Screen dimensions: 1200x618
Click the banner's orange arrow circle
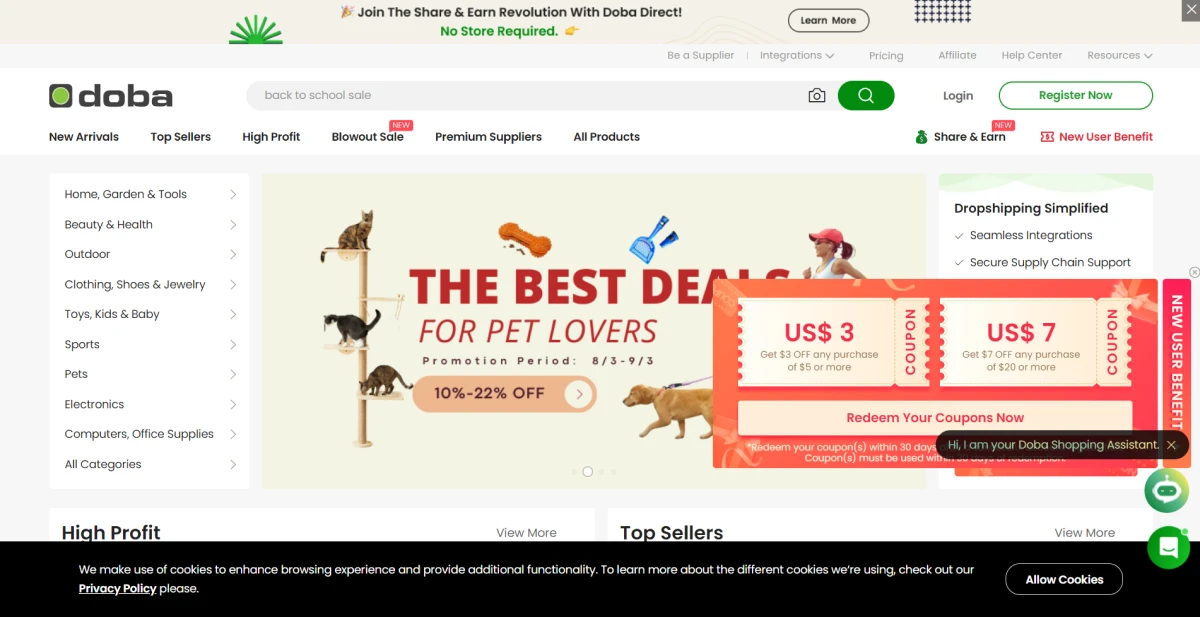(579, 394)
